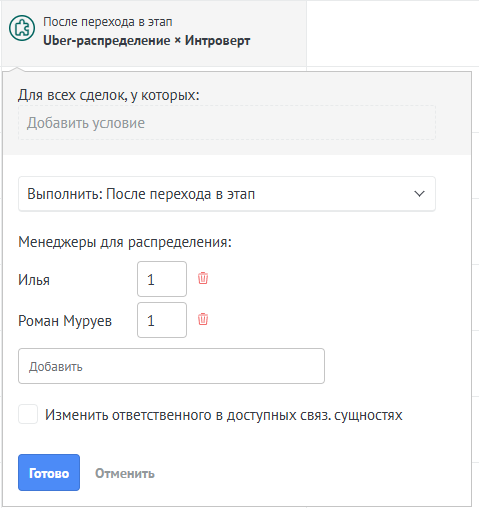Viewport: 479px width, 508px height.
Task: Click Отменить to cancel
Action: coord(125,473)
